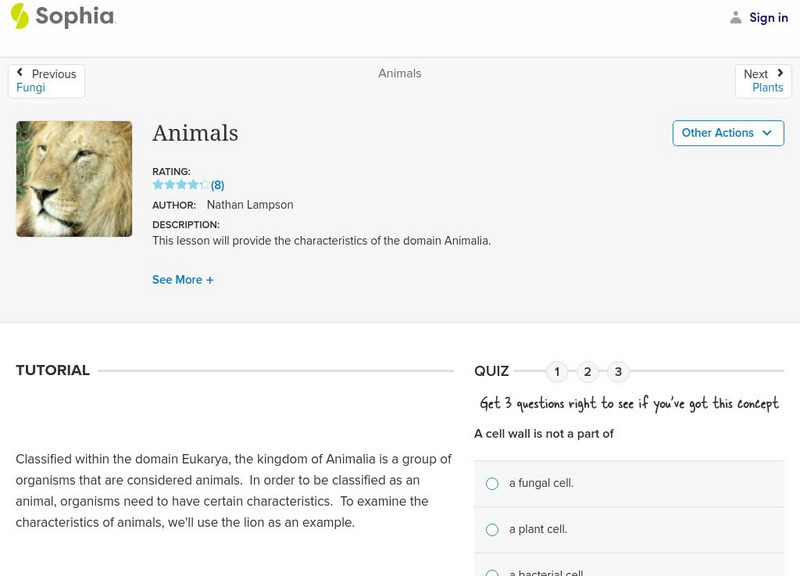Click the lion lesson thumbnail image
The width and height of the screenshot is (800, 576).
[74, 179]
